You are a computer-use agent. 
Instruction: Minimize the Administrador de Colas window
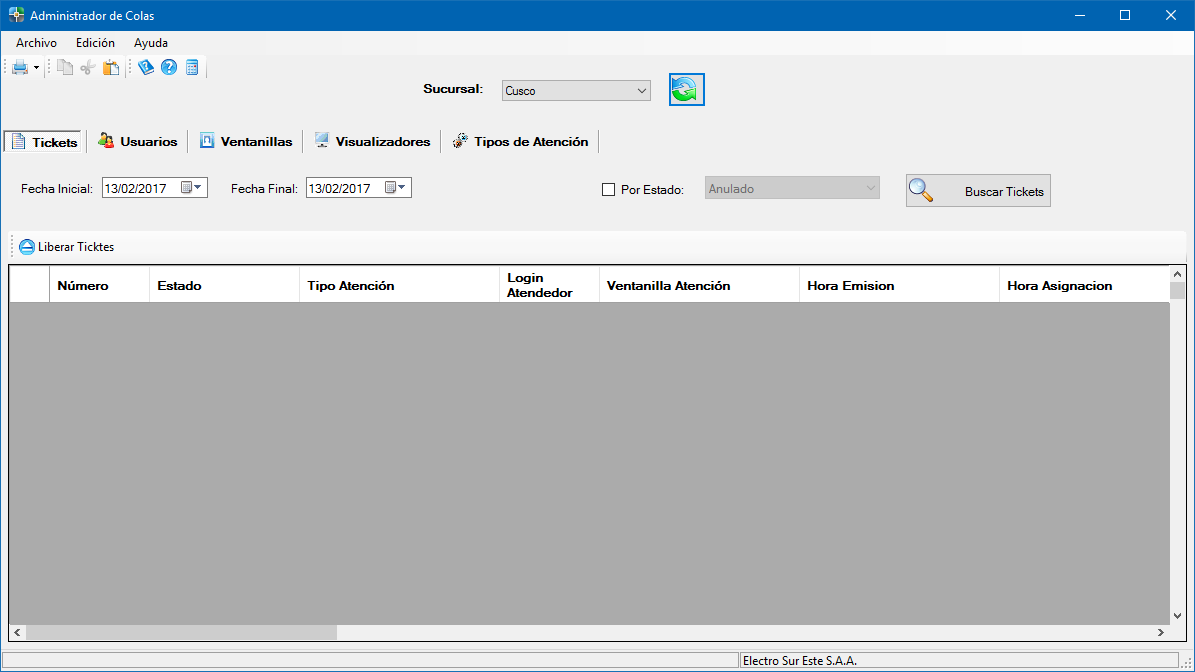coord(1079,15)
